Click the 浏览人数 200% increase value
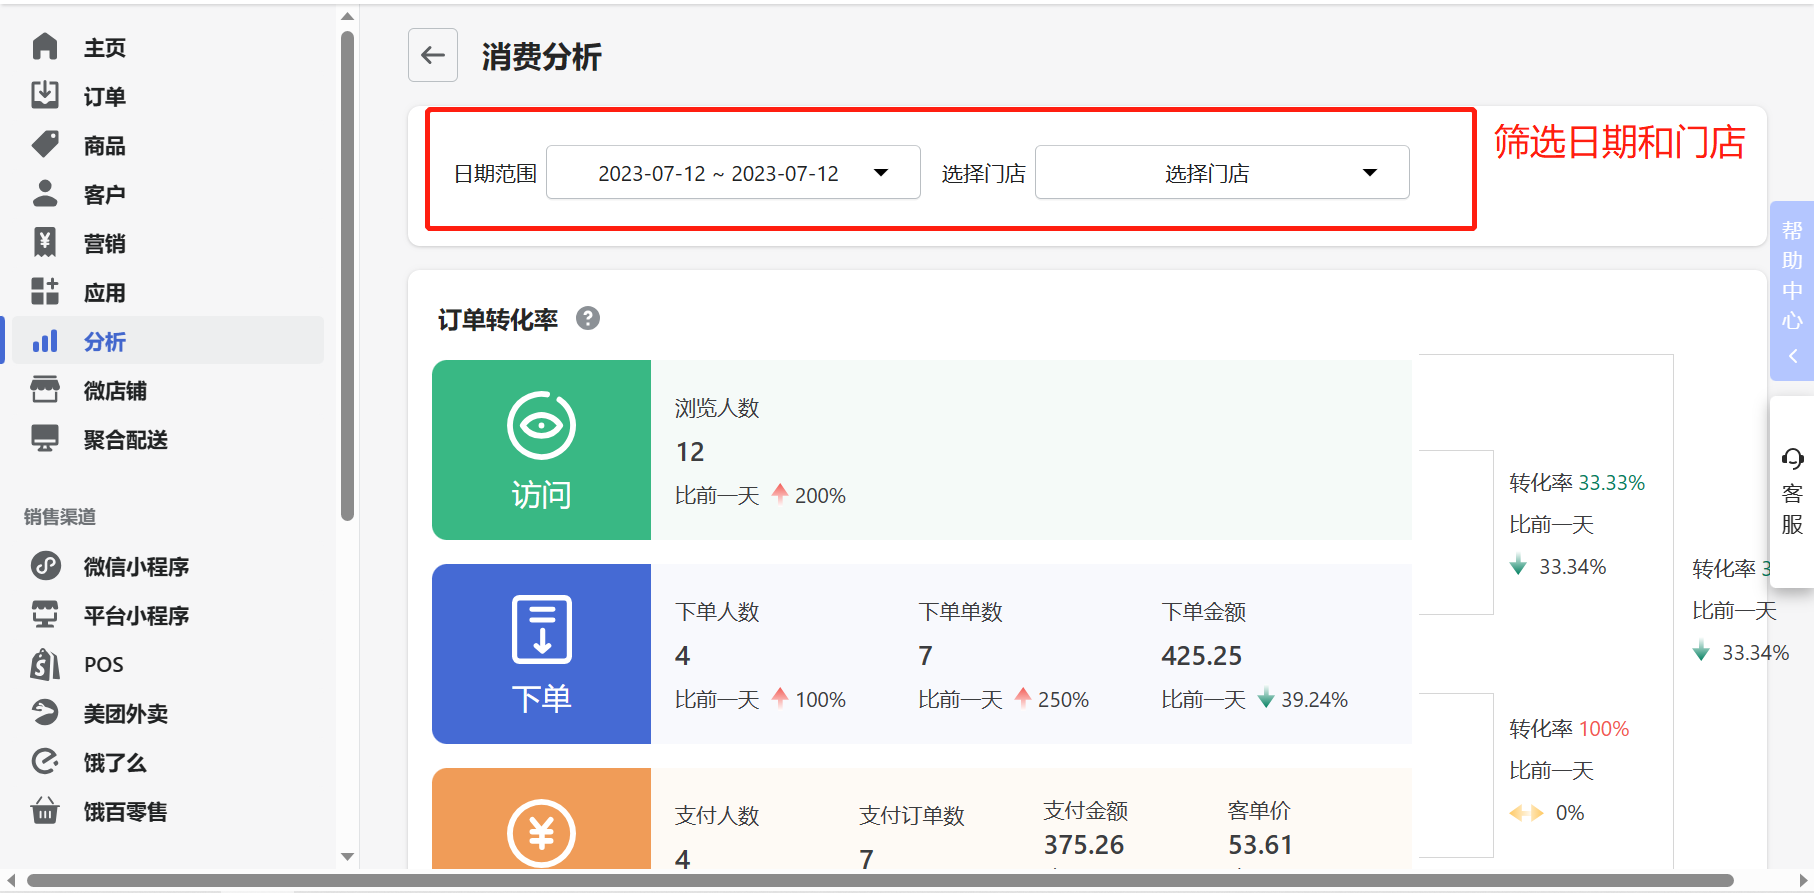The image size is (1814, 893). point(820,496)
